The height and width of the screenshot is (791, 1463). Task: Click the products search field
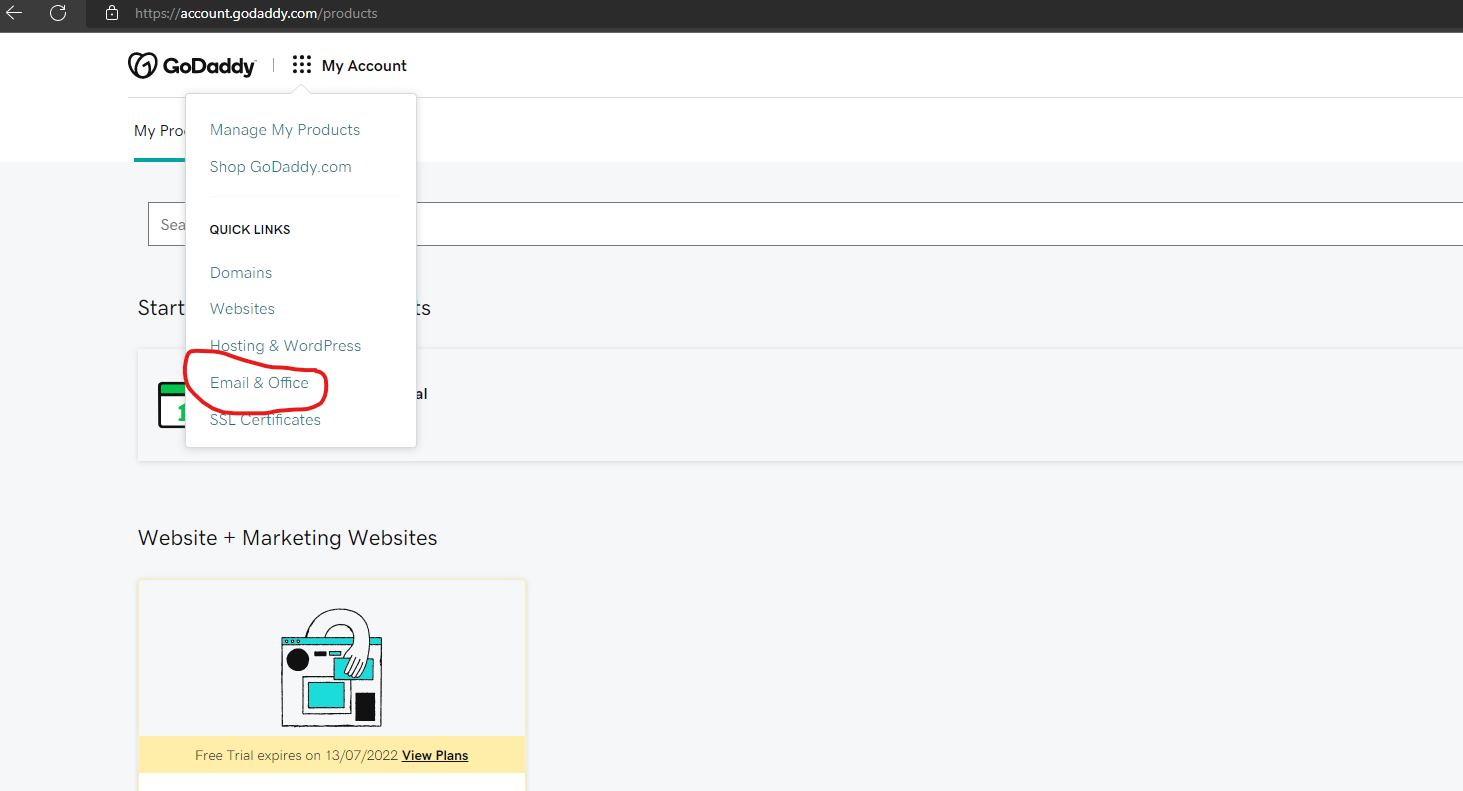point(805,224)
